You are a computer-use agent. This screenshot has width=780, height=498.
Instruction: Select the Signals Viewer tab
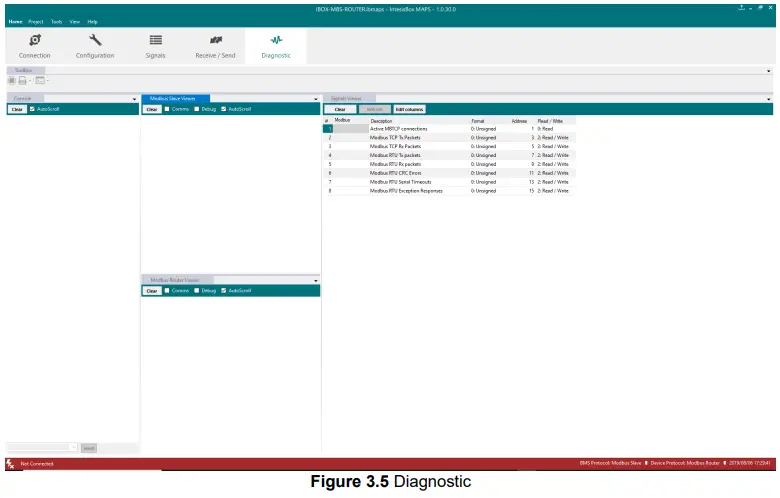350,99
